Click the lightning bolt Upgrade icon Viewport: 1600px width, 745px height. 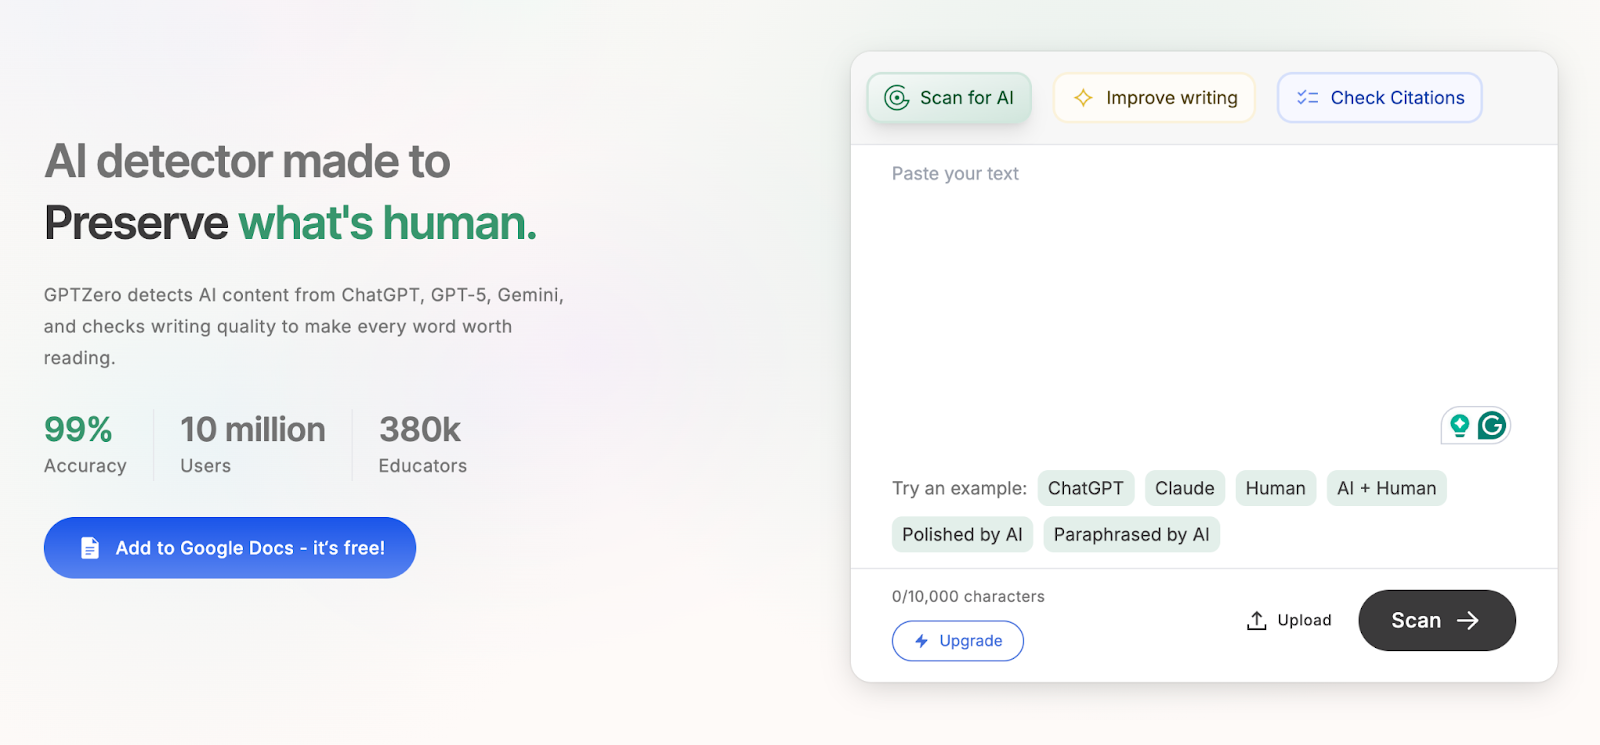coord(921,641)
